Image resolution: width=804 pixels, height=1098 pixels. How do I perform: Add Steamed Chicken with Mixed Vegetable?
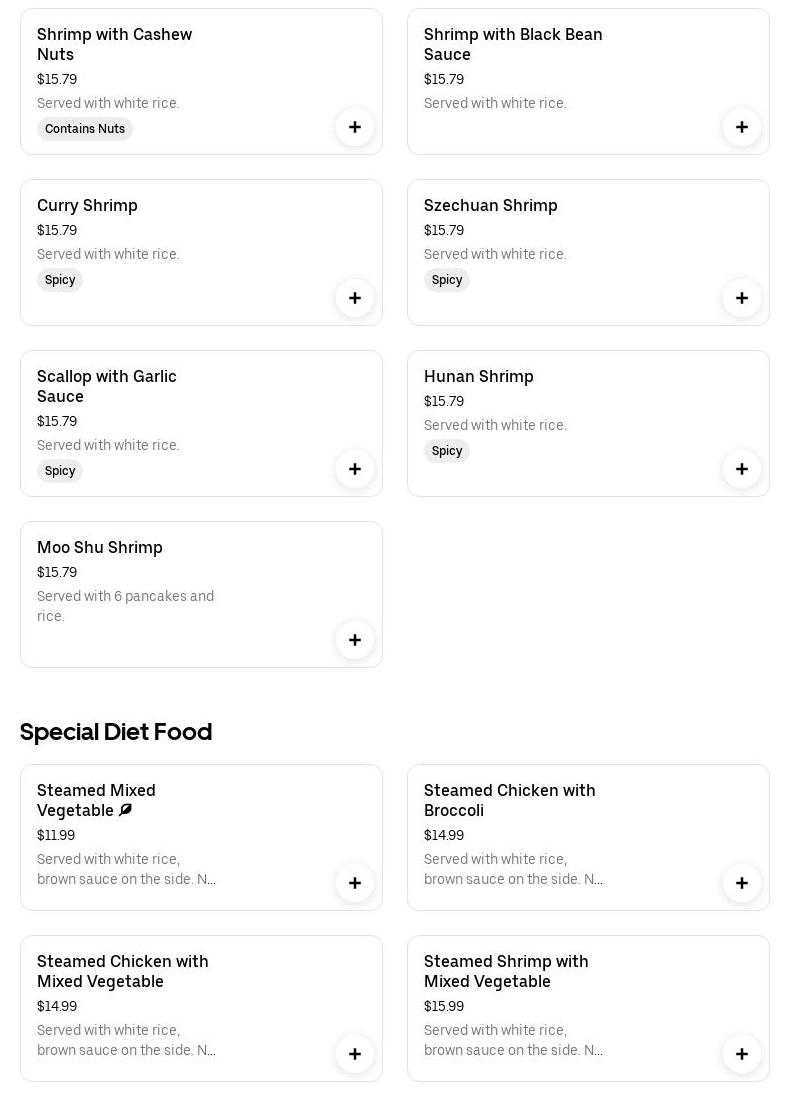tap(355, 1054)
